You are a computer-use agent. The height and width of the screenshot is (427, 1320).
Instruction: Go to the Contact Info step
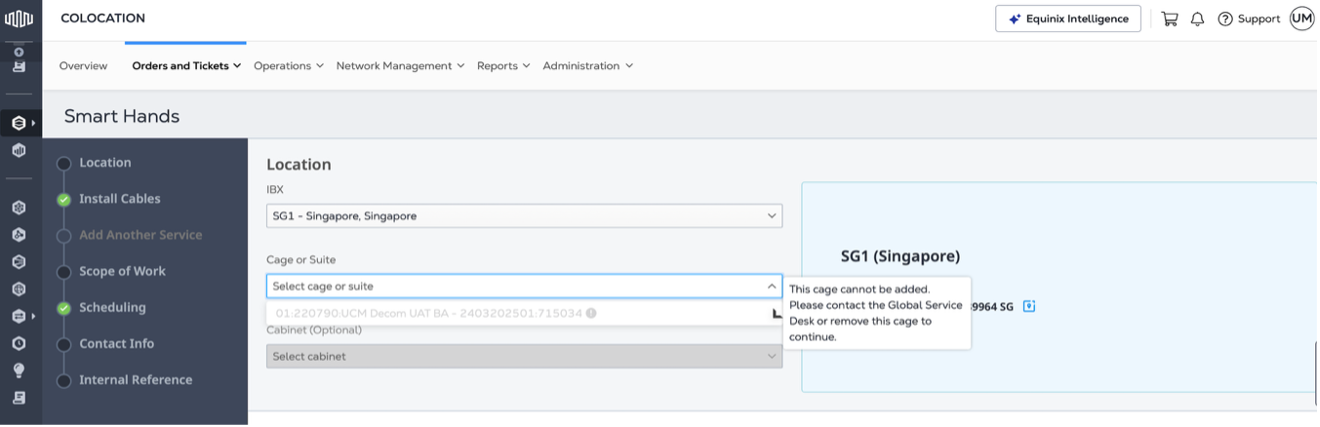(x=116, y=343)
